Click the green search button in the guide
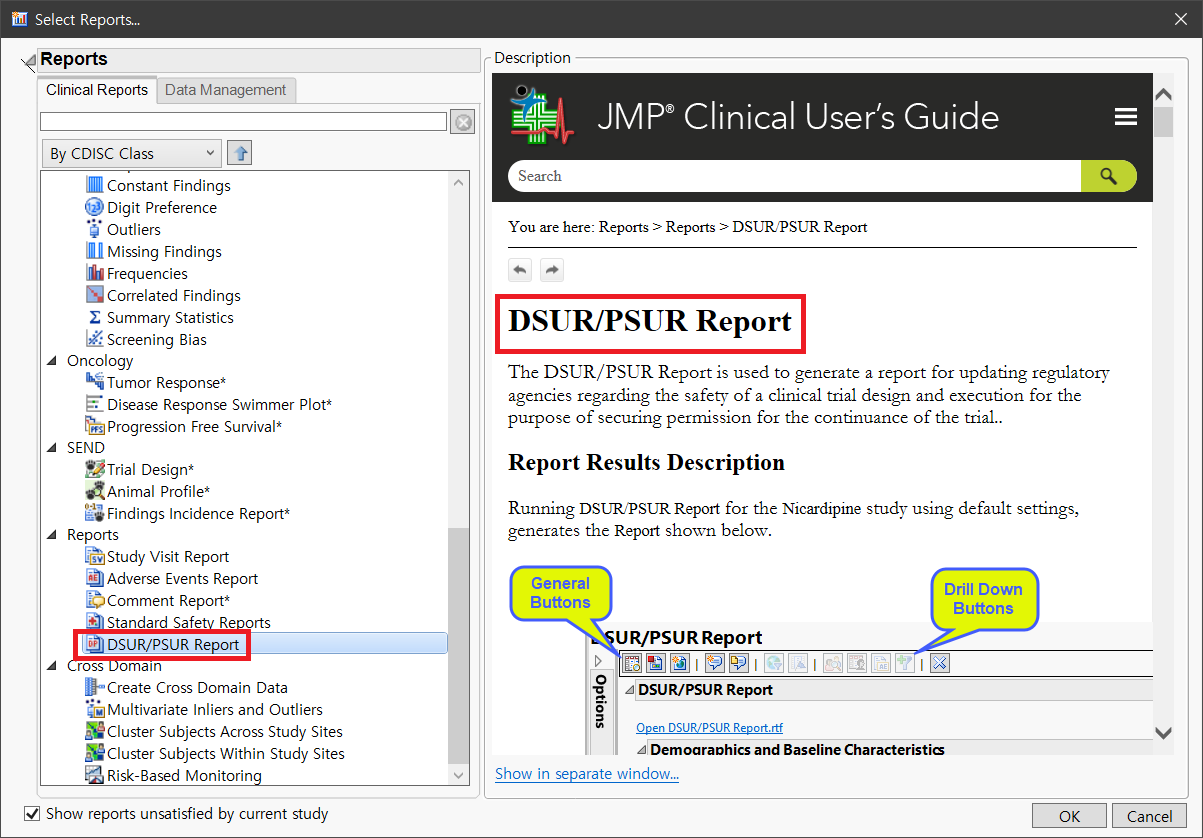 click(x=1109, y=176)
